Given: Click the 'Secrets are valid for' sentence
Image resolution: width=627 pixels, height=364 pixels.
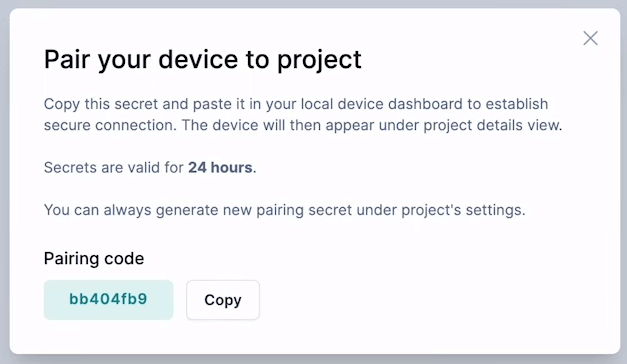Looking at the screenshot, I should (x=150, y=167).
